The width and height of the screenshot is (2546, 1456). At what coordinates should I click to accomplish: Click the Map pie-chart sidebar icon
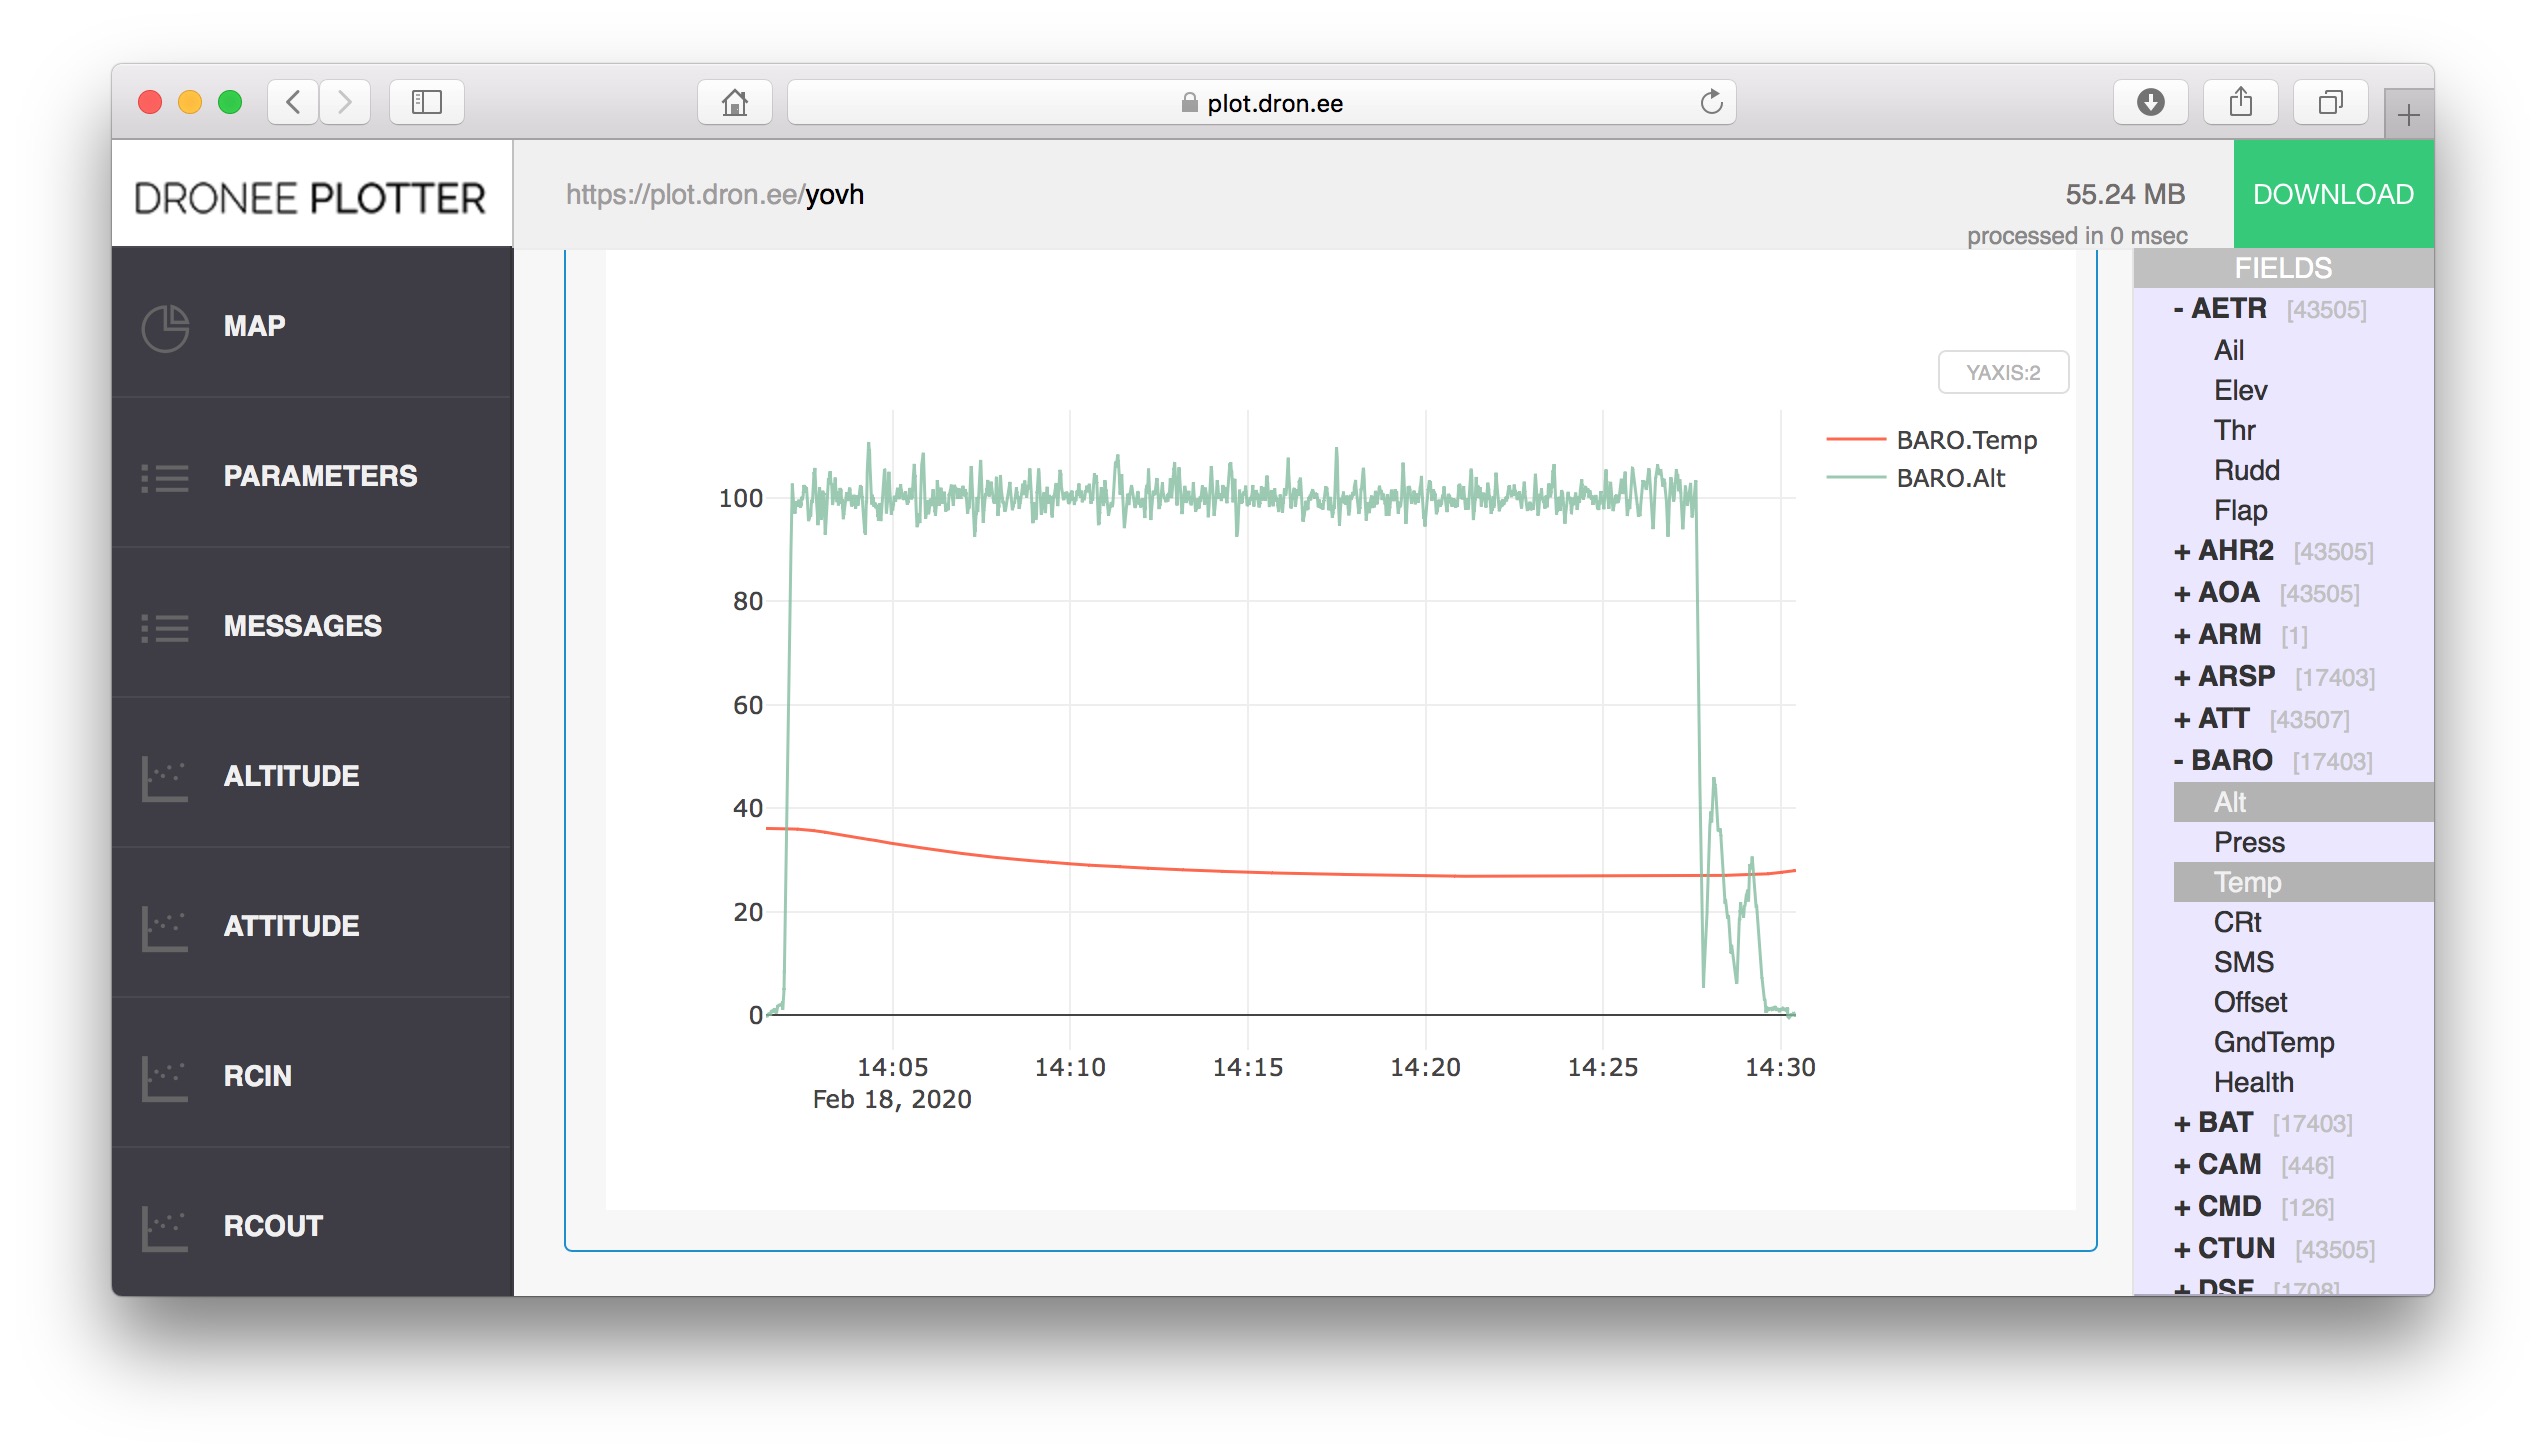coord(165,327)
